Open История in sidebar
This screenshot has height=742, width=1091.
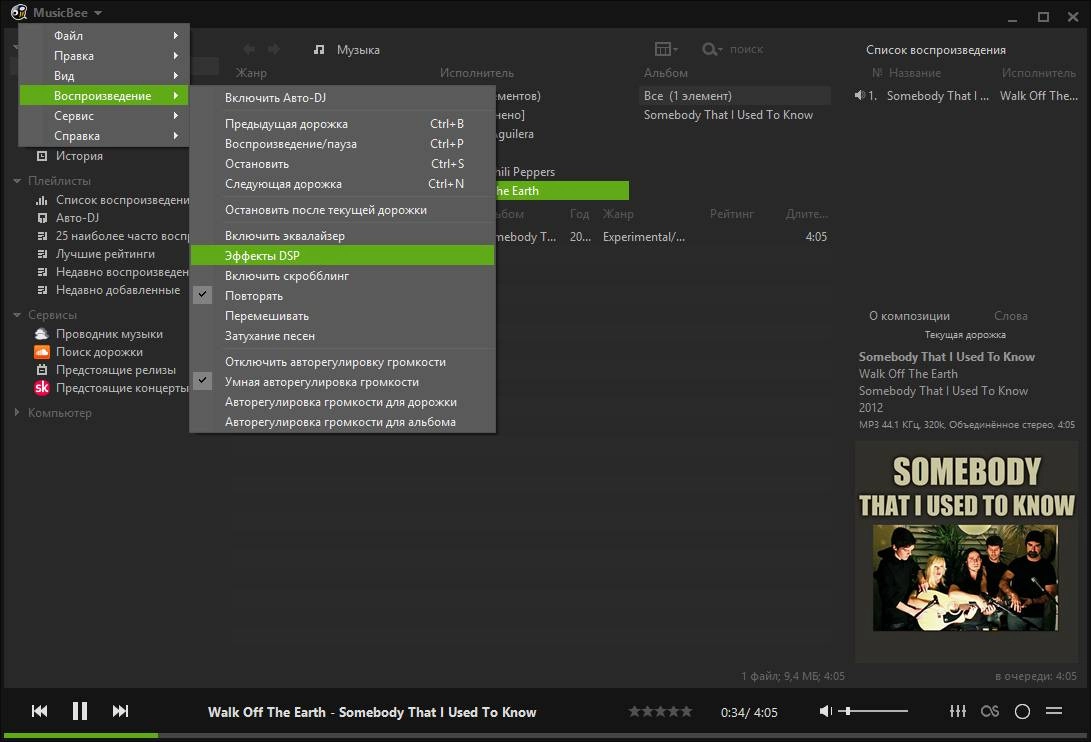point(79,156)
